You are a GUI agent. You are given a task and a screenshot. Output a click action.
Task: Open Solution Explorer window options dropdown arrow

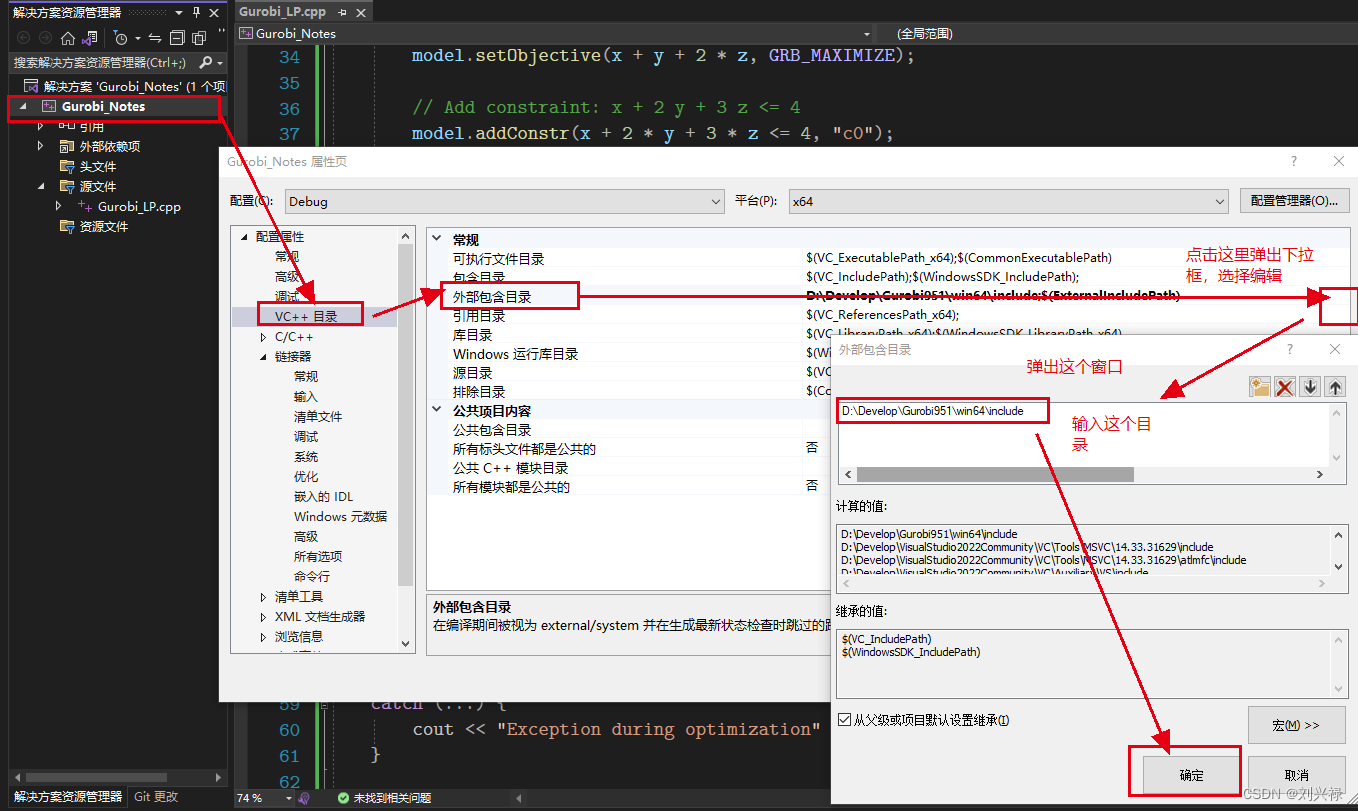(178, 12)
